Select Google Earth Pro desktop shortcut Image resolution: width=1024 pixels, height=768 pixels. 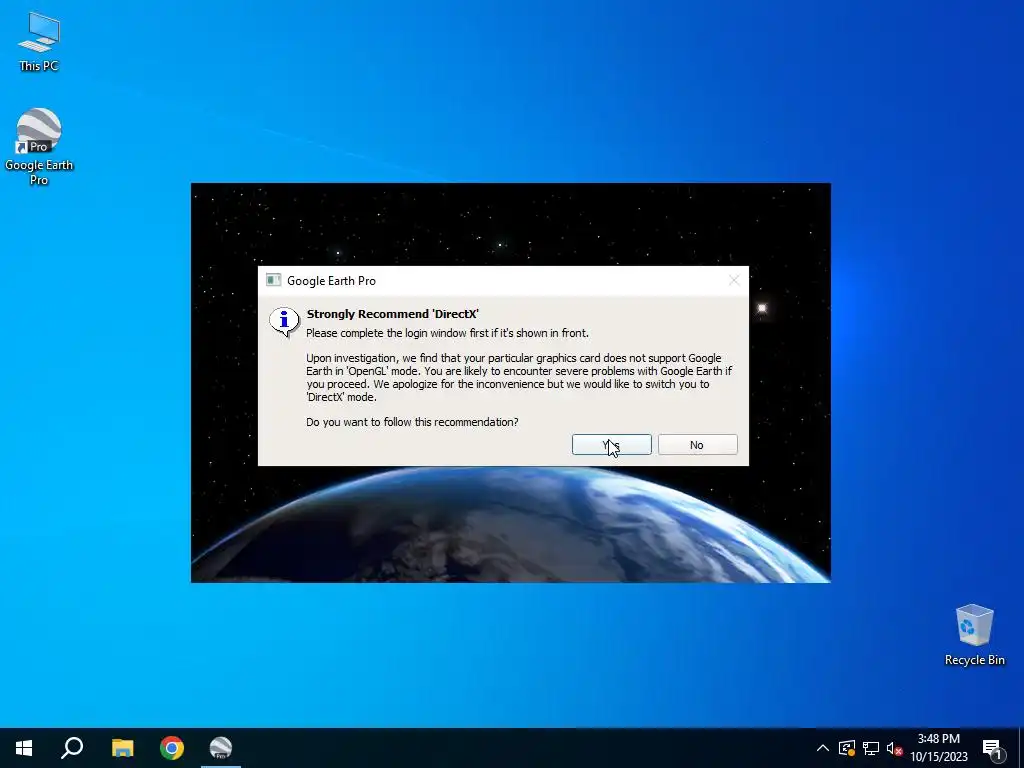[39, 146]
